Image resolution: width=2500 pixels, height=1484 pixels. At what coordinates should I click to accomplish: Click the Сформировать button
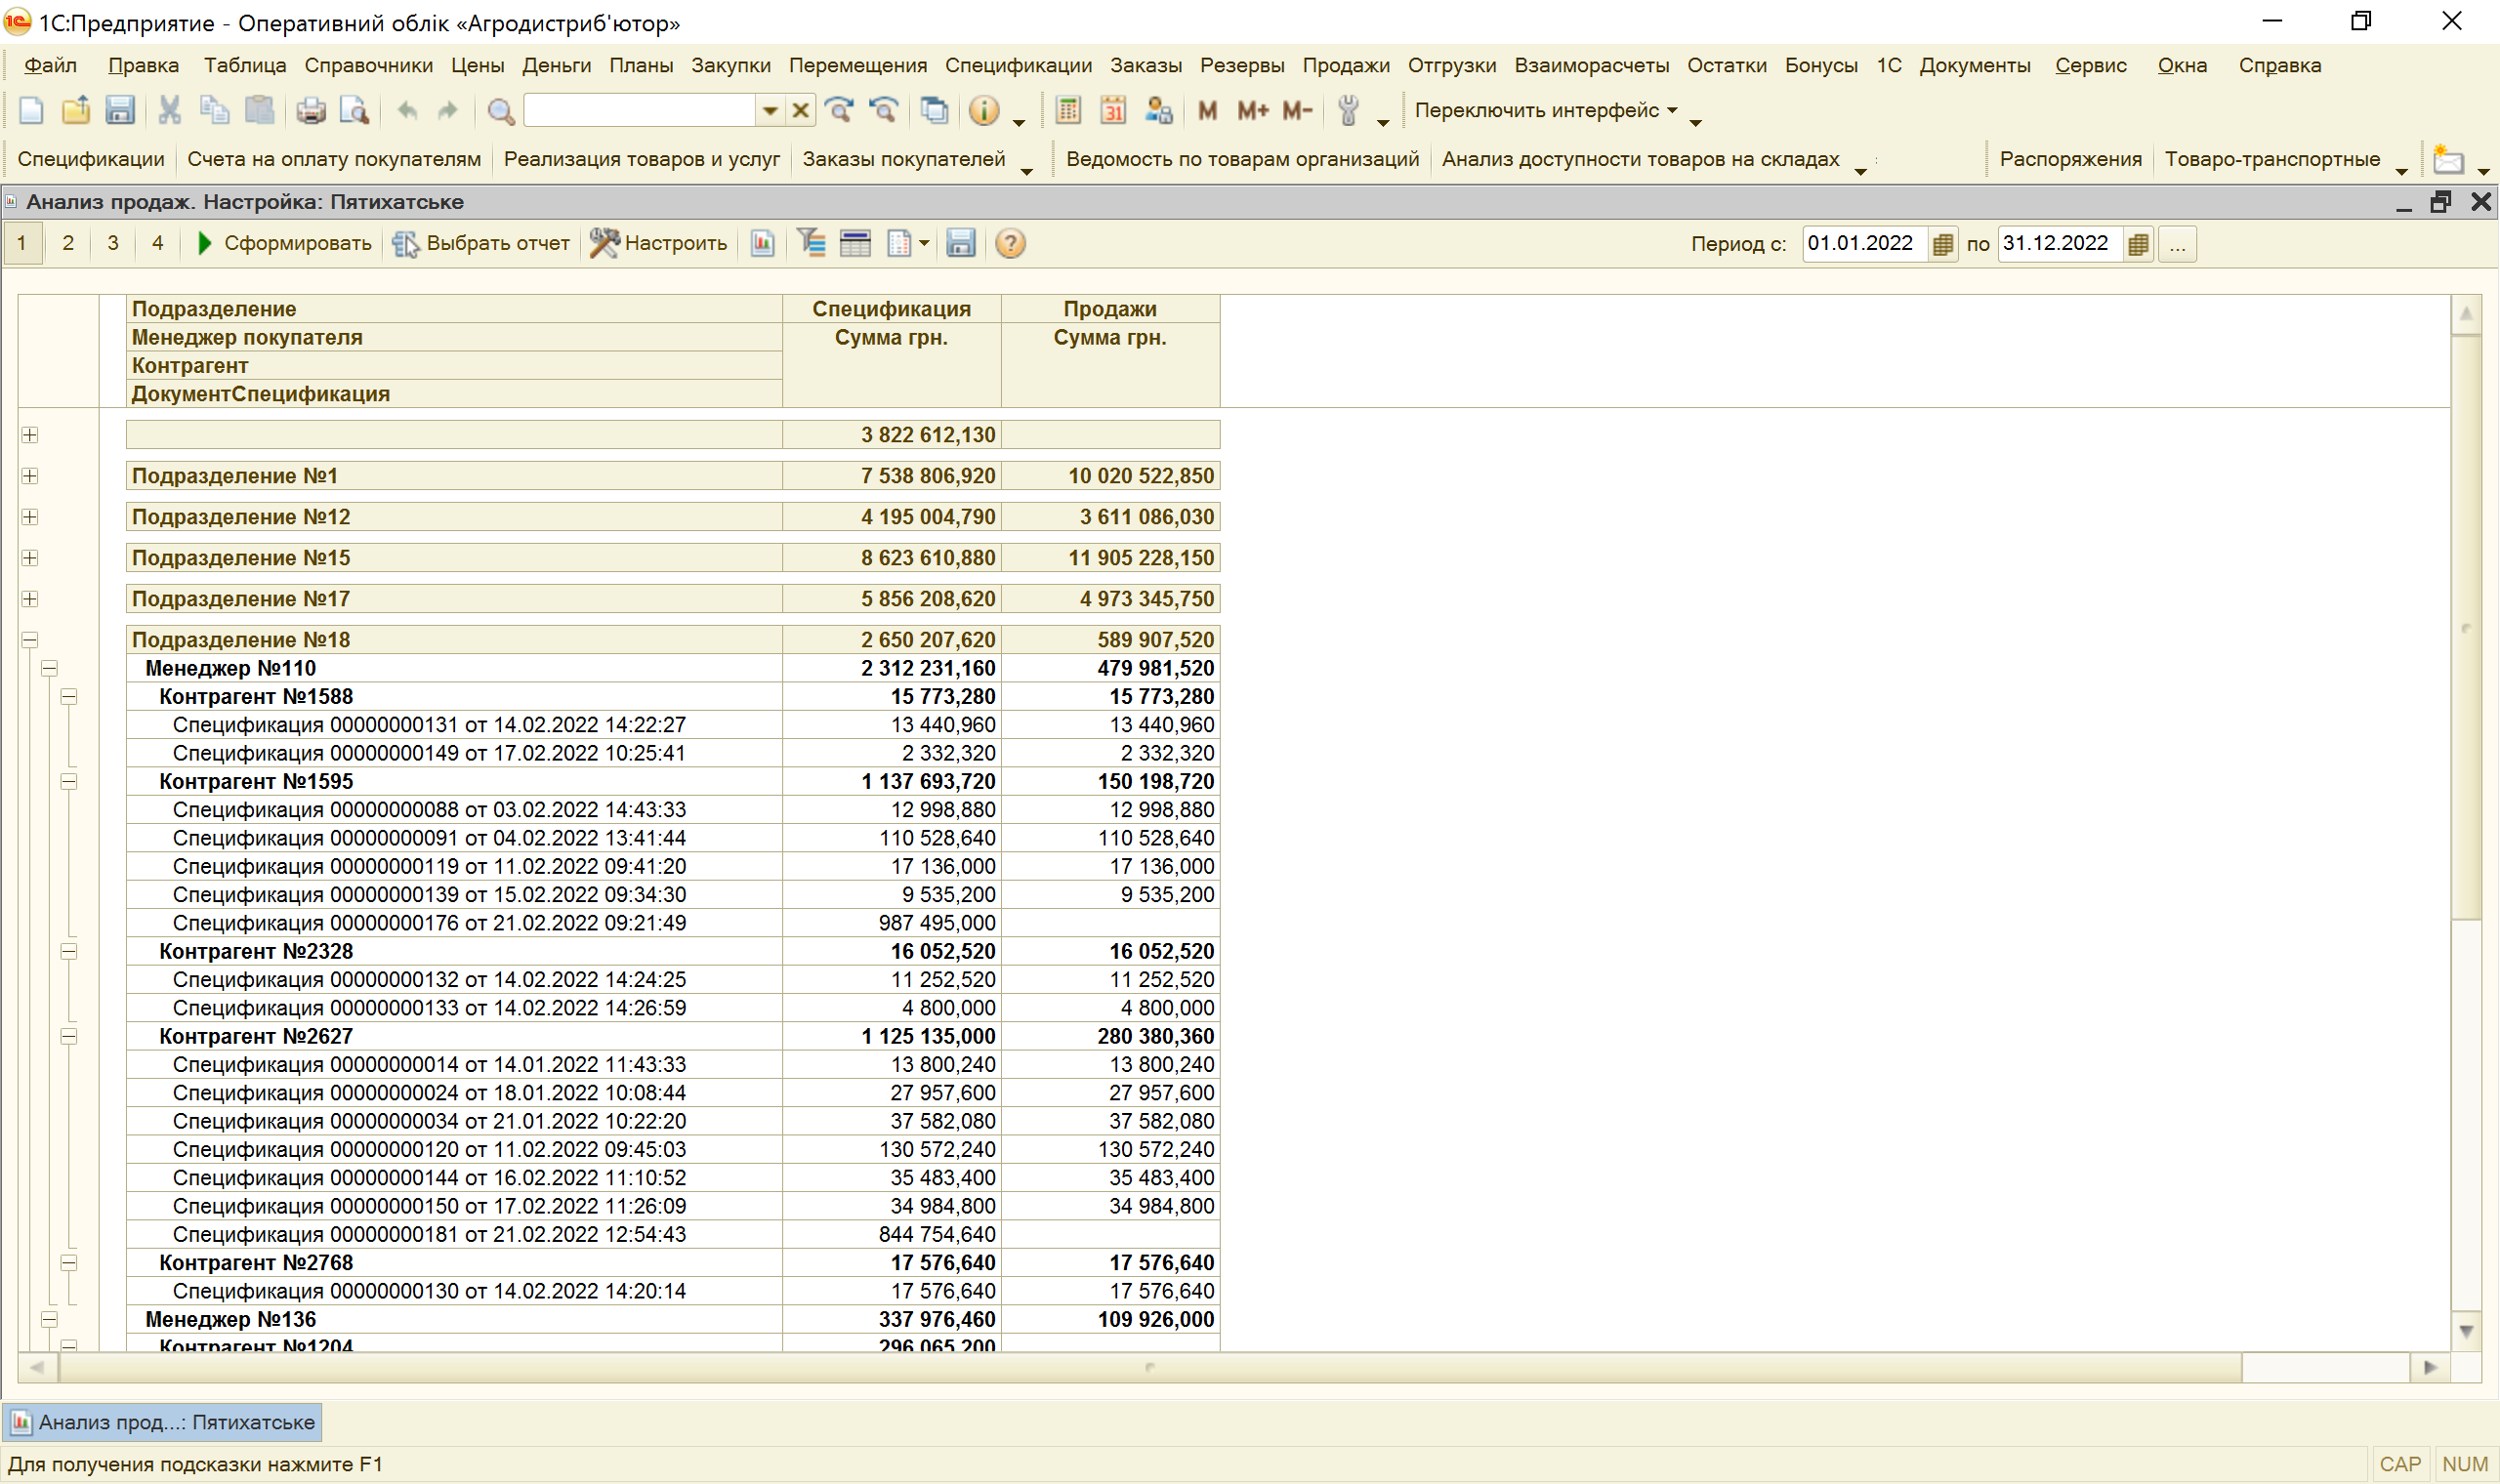[x=284, y=244]
